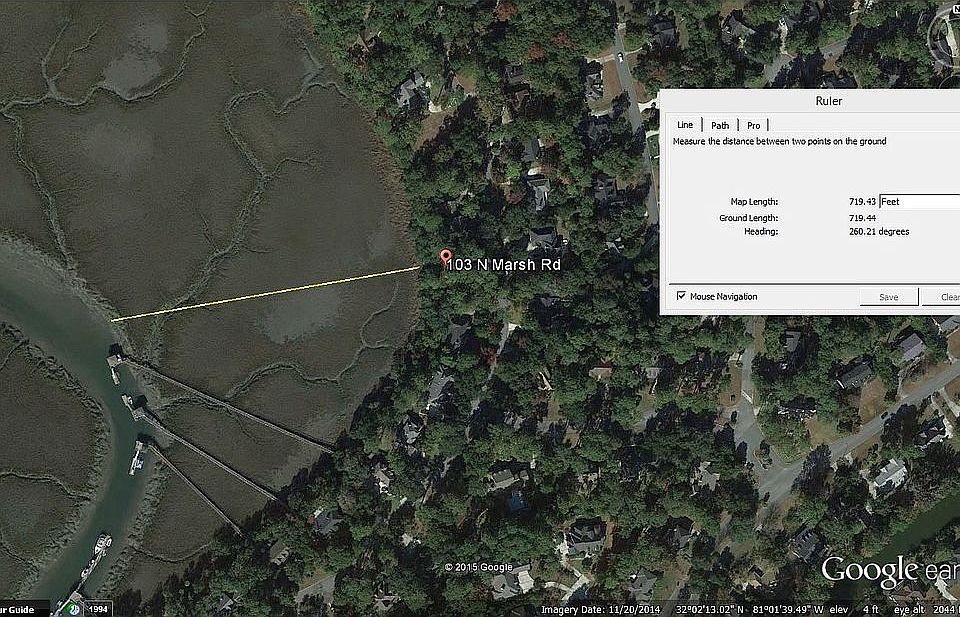Click the 1994 historical imagery year

[98, 610]
